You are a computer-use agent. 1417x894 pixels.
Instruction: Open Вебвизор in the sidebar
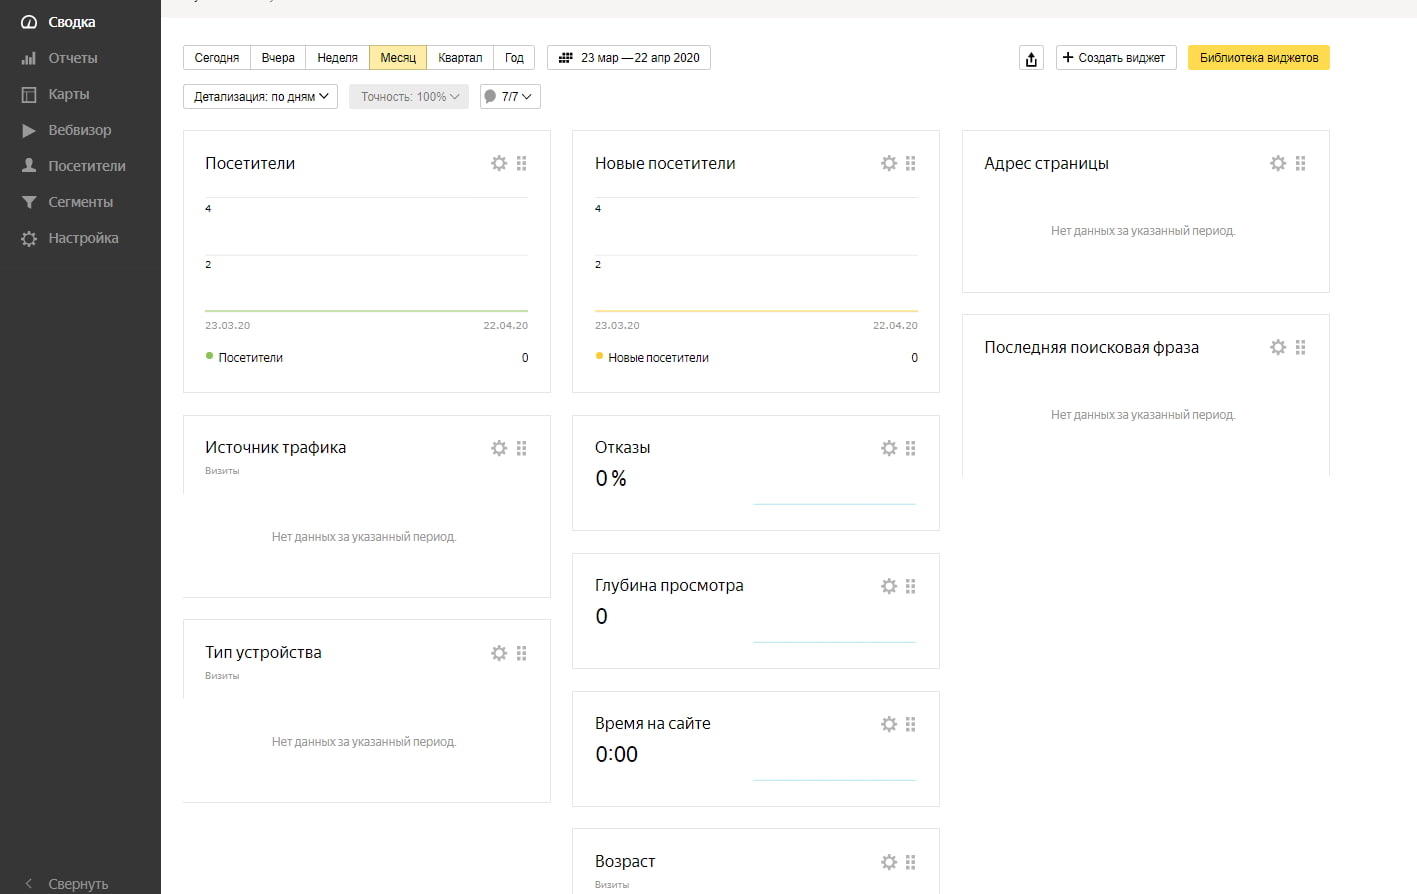tap(79, 130)
